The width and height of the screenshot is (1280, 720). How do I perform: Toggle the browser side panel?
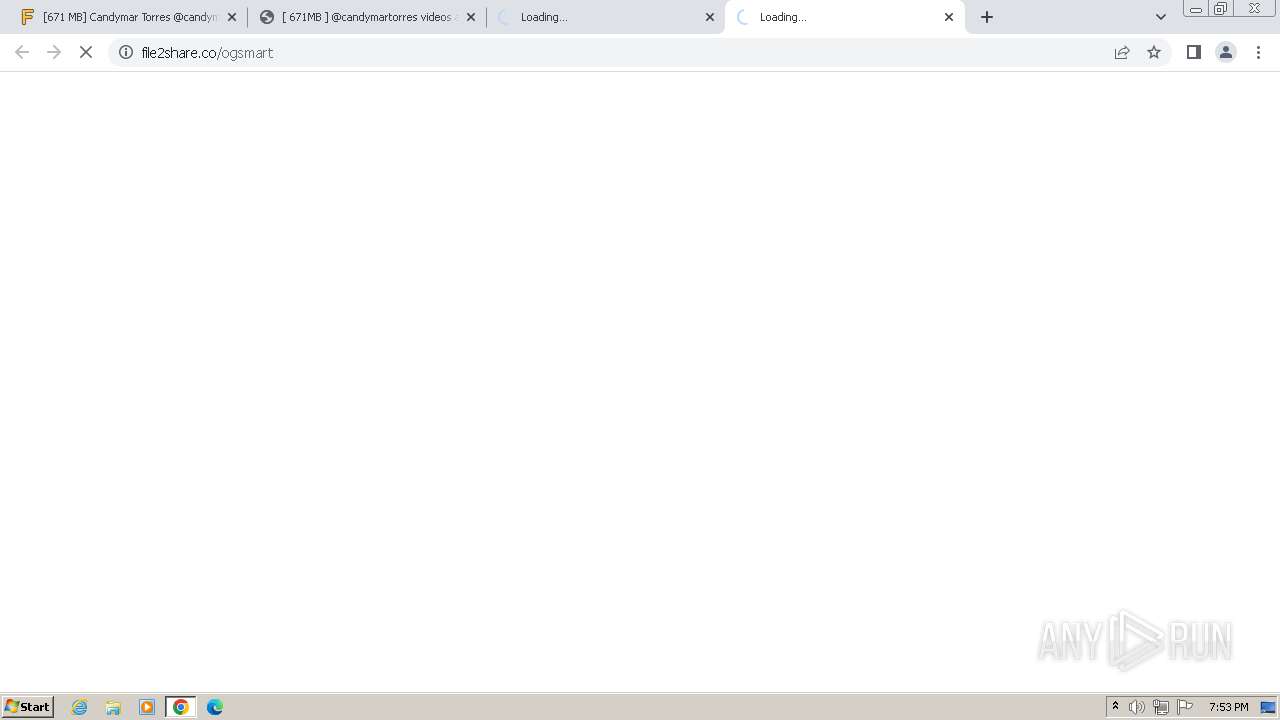click(1194, 52)
